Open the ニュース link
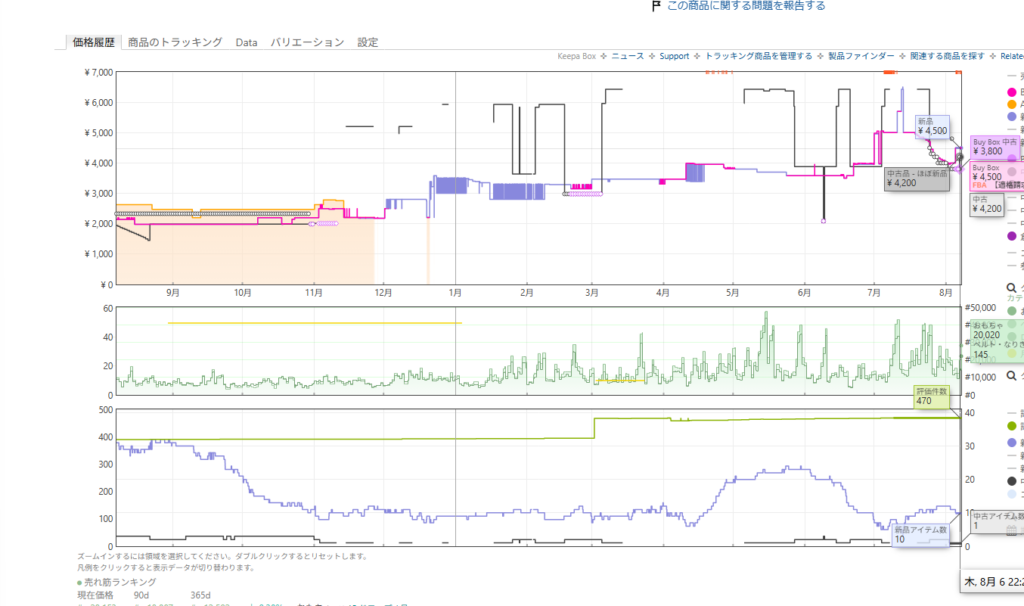The height and width of the screenshot is (606, 1024). [x=628, y=56]
